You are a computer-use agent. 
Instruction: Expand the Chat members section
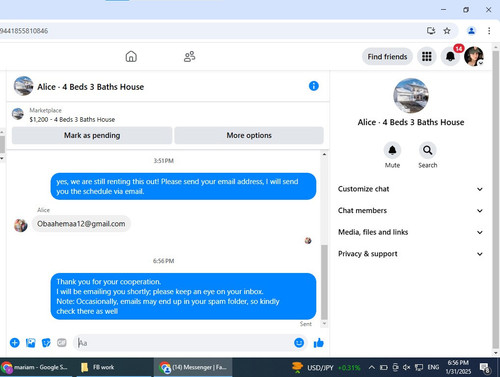click(x=411, y=211)
